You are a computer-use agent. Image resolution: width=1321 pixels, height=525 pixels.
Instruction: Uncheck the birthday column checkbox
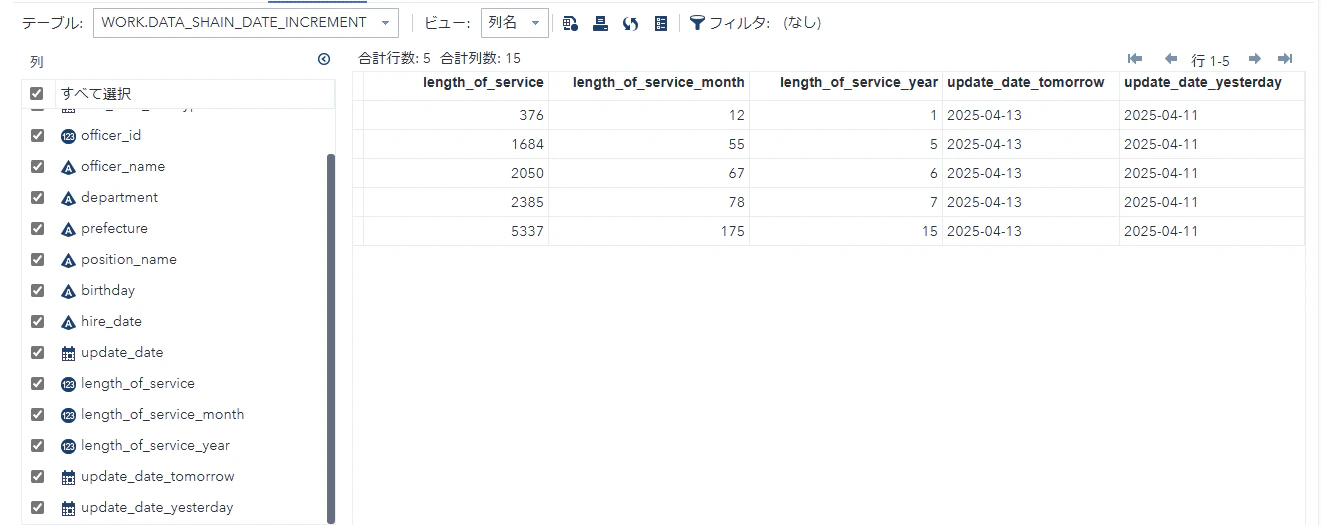point(37,290)
